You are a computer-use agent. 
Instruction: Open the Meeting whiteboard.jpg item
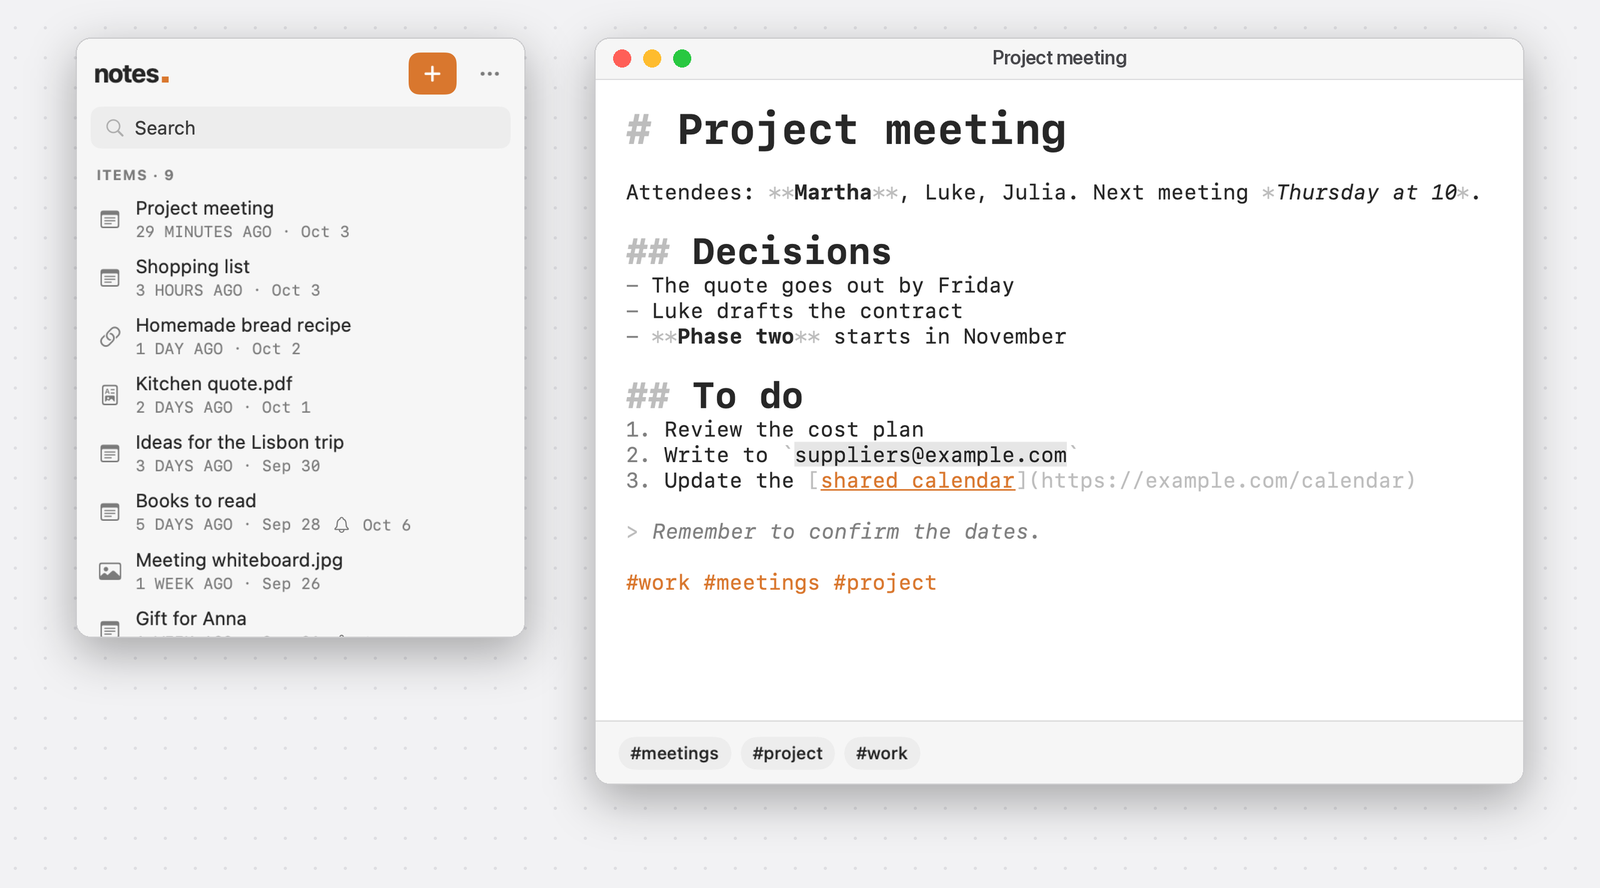coord(301,571)
